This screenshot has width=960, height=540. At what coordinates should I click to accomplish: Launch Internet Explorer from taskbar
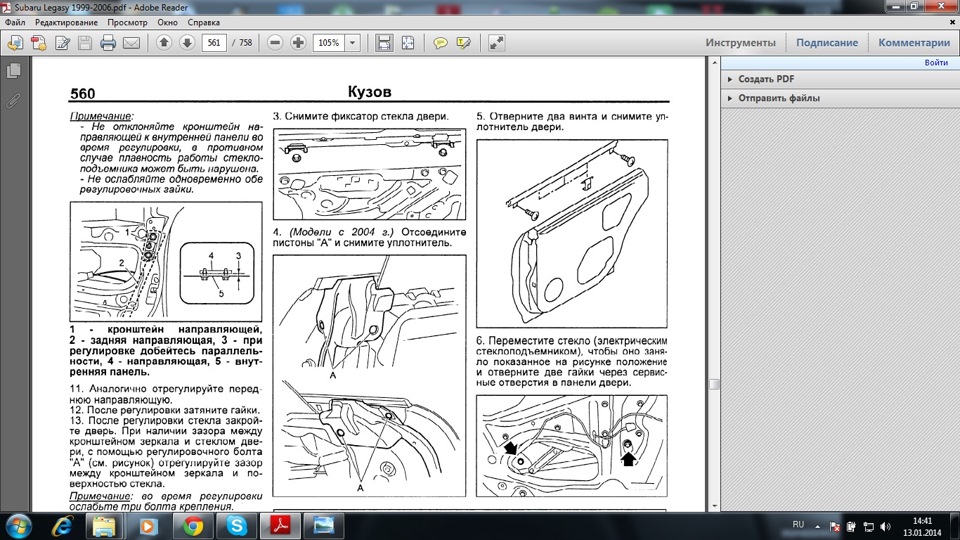click(62, 526)
